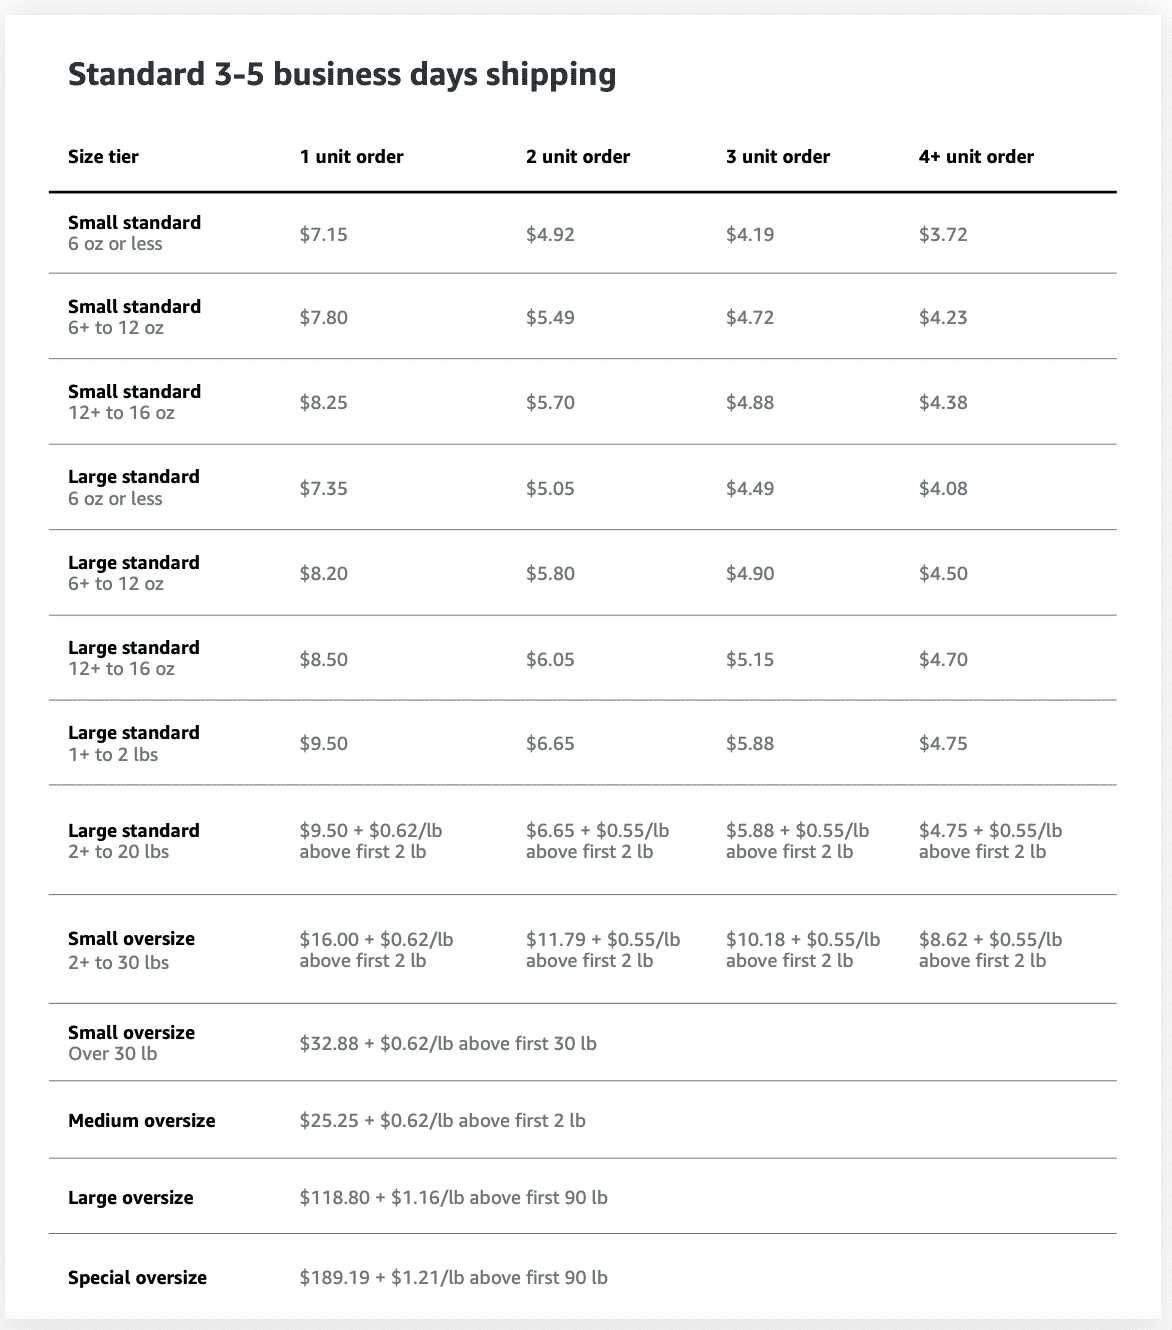The image size is (1172, 1330).
Task: Select the '1 unit order' column header
Action: [x=351, y=157]
